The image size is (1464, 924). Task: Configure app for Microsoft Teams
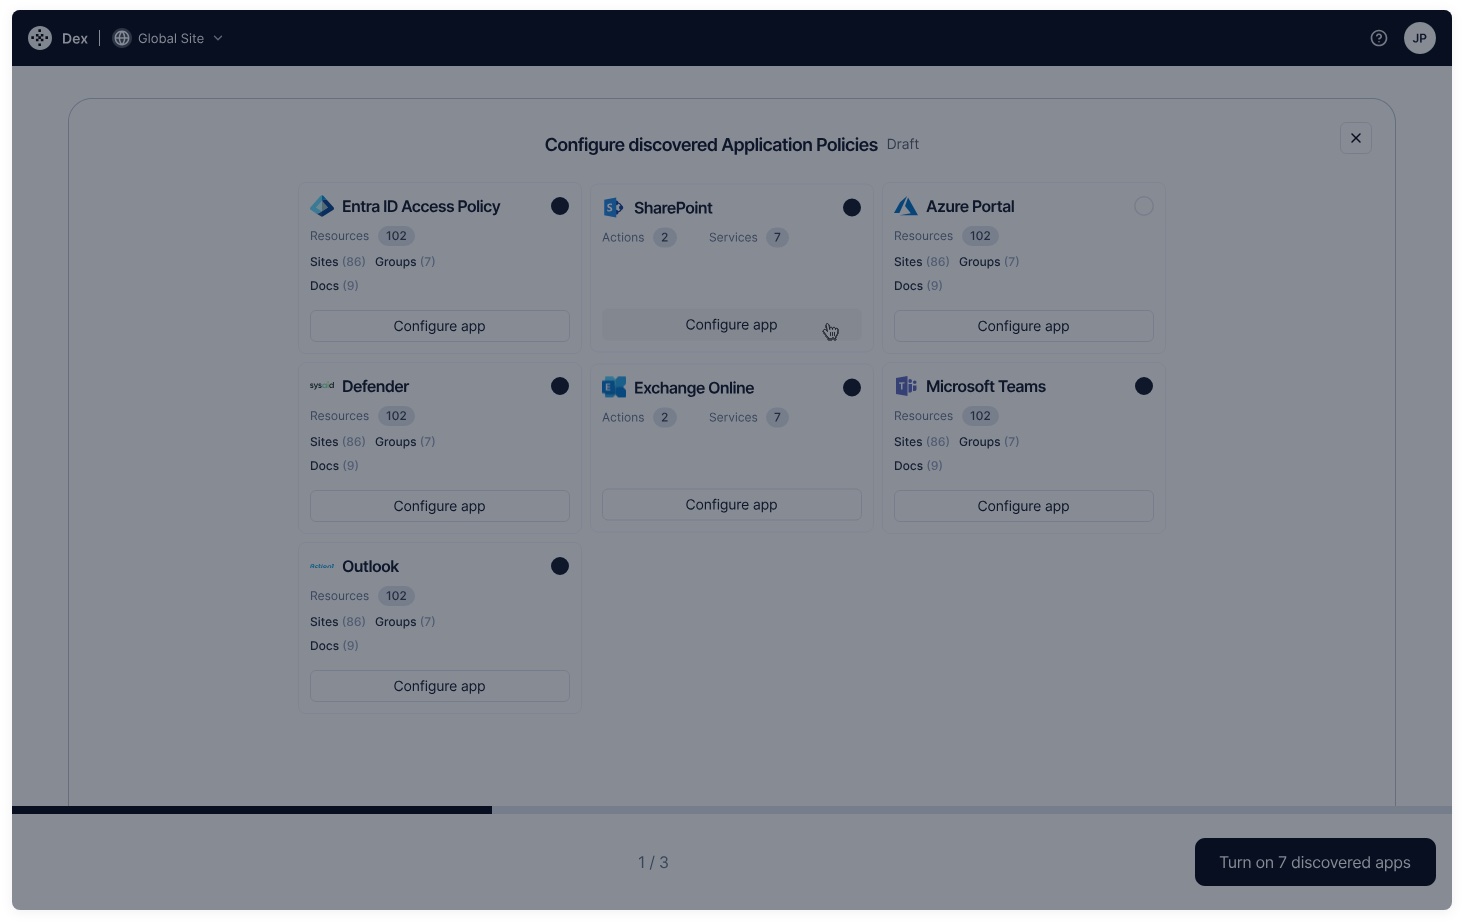point(1024,506)
